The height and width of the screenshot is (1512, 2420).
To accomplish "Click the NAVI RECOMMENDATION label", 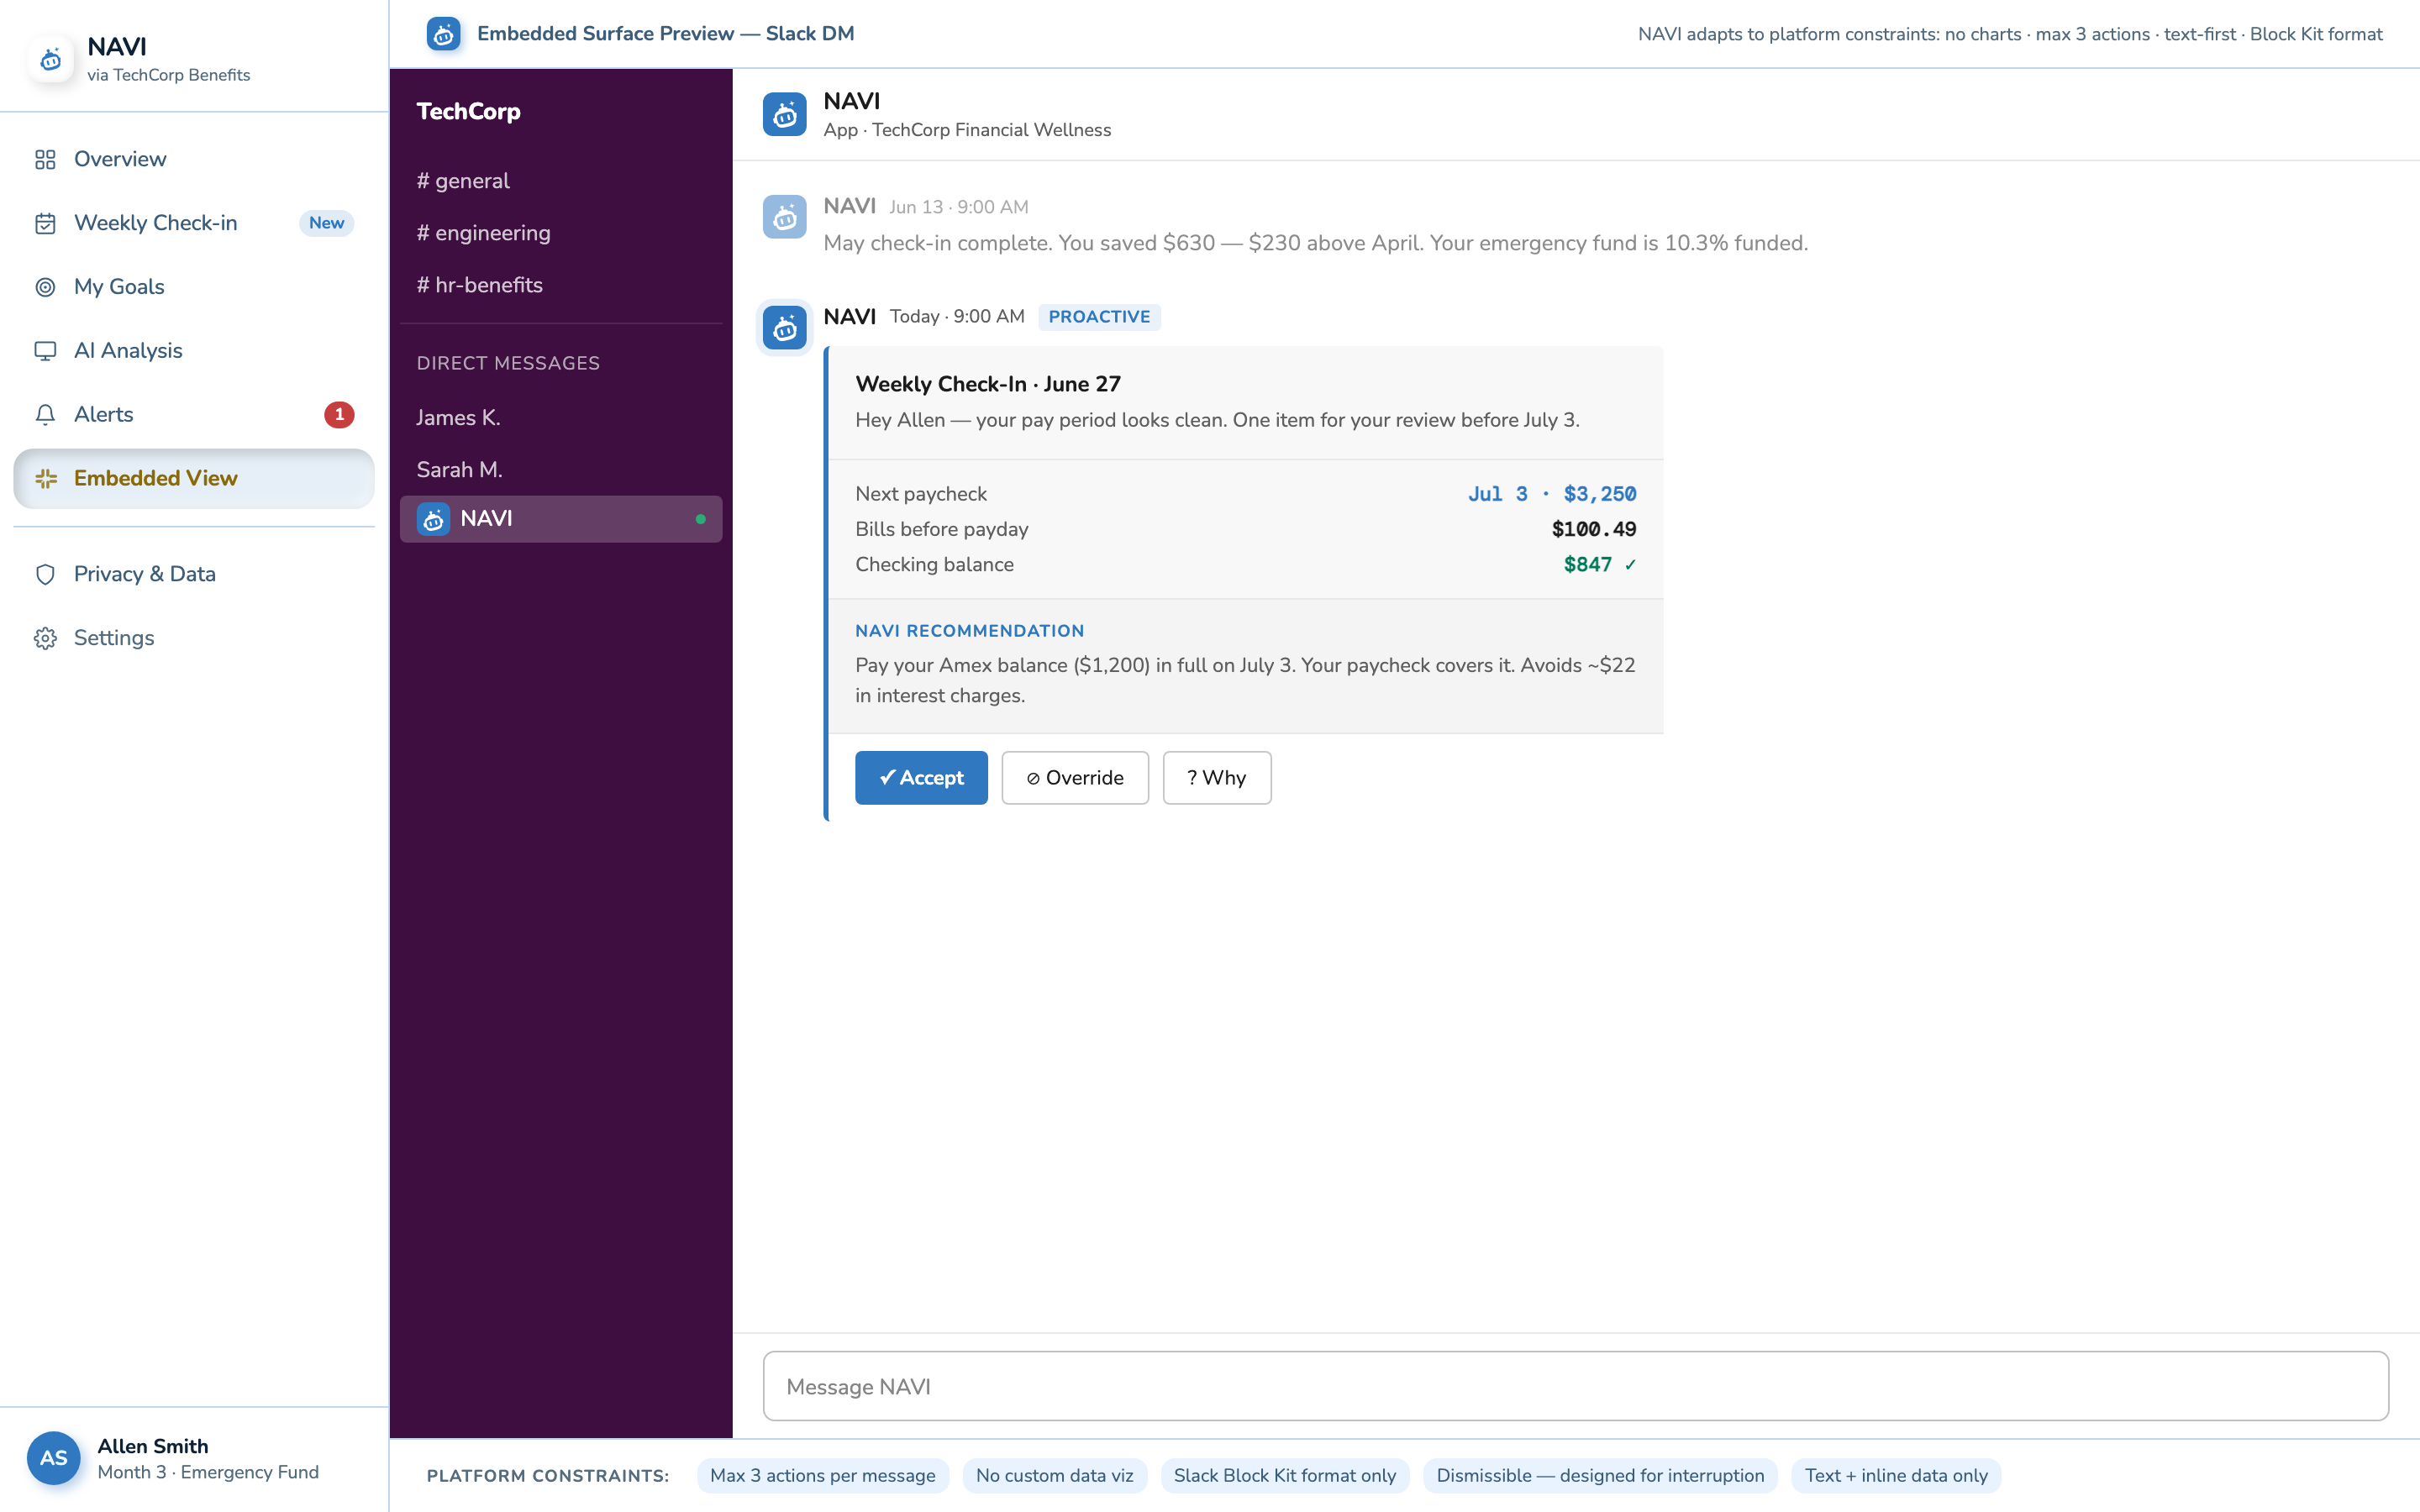I will coord(969,631).
